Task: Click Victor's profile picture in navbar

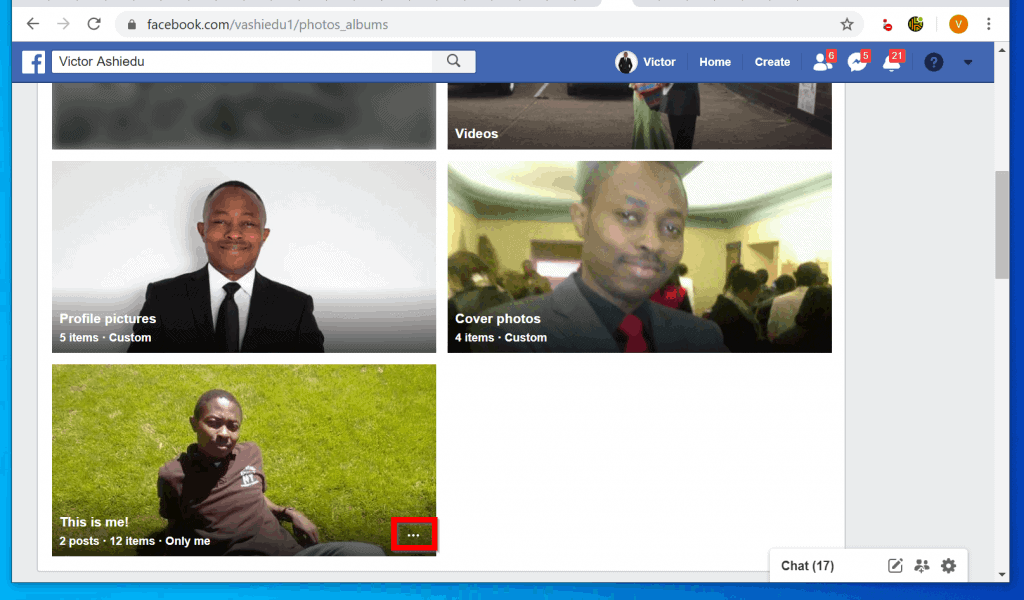Action: [x=626, y=62]
